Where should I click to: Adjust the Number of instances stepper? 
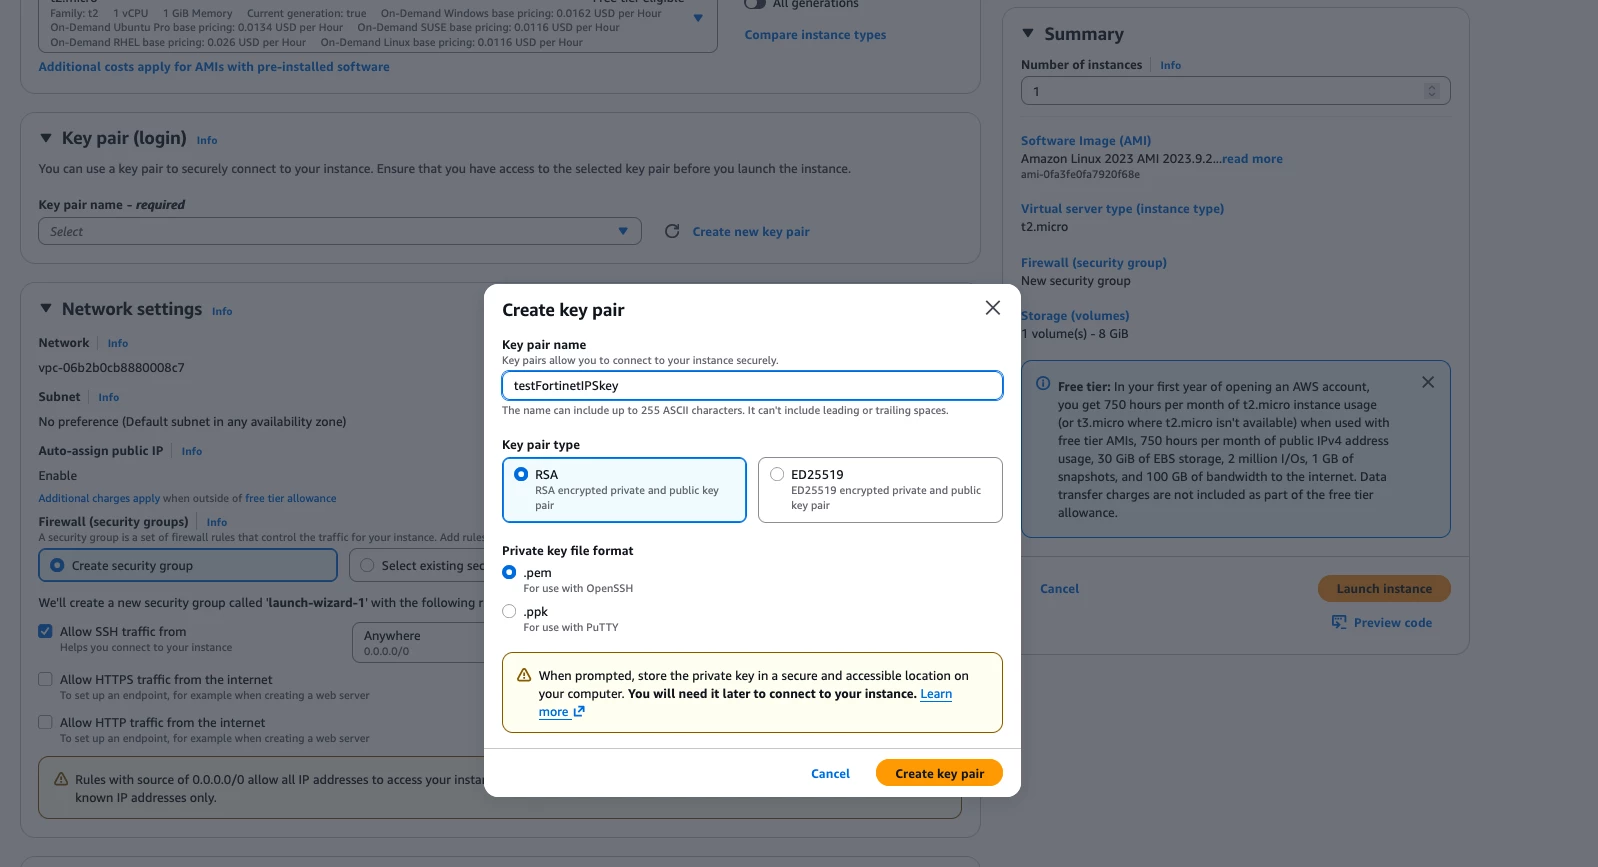click(x=1432, y=91)
